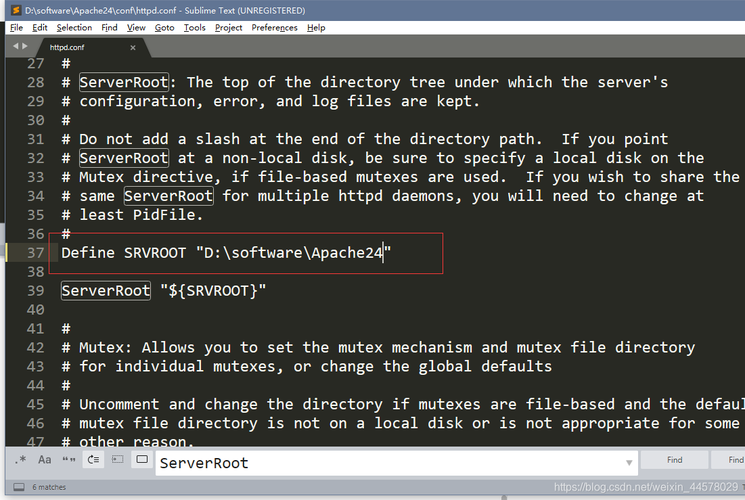
Task: Click line number 37 in the gutter
Action: pos(35,253)
